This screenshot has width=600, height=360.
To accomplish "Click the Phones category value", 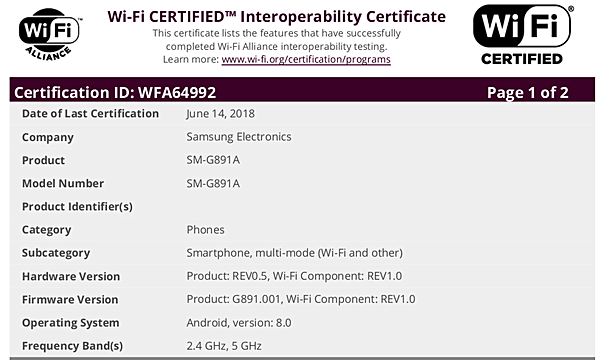I will (x=205, y=230).
